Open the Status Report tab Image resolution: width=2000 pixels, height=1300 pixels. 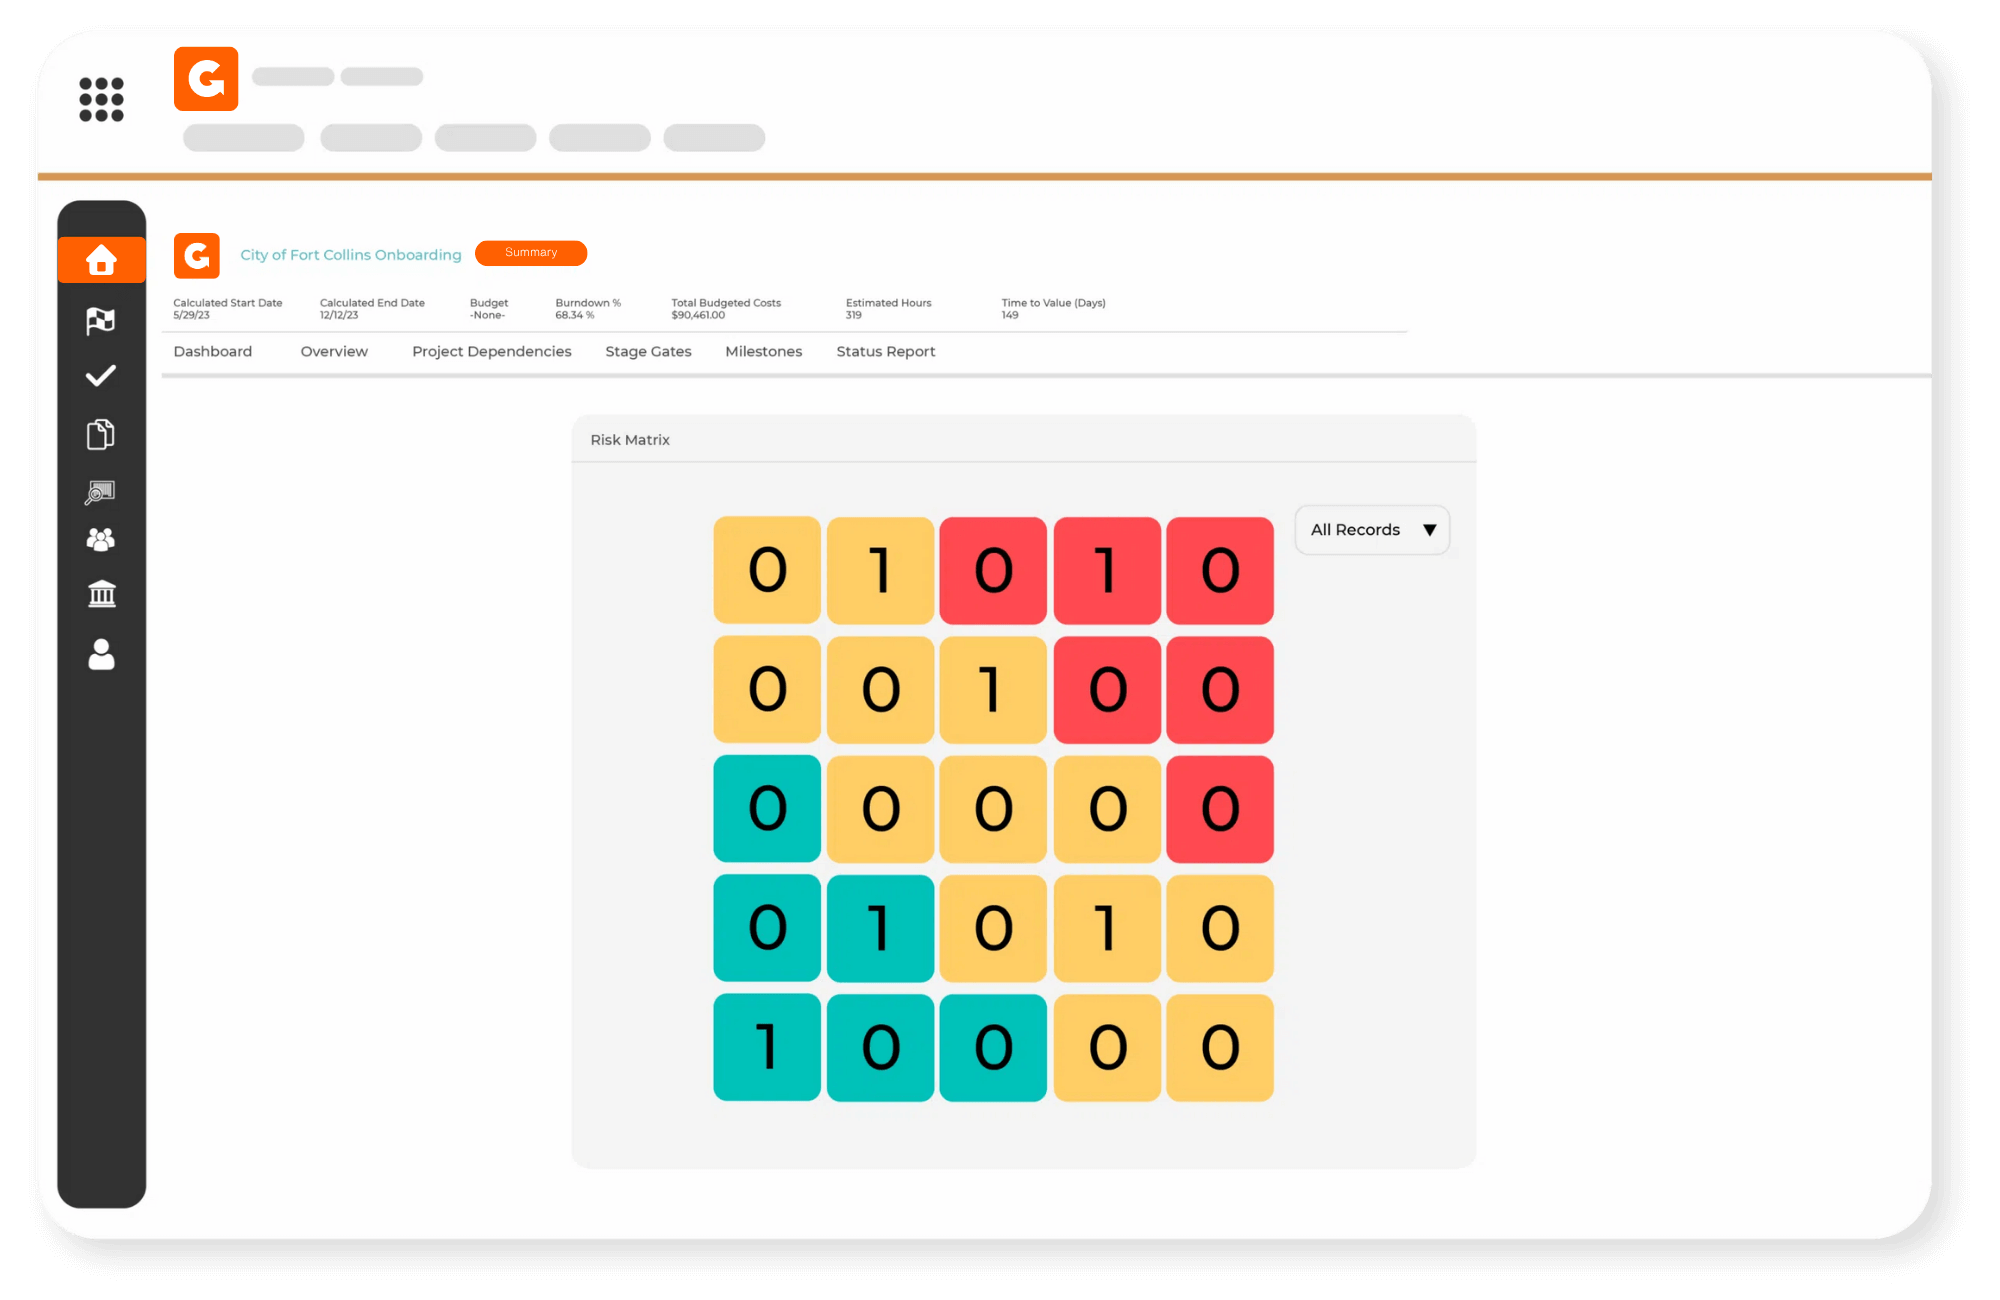(x=886, y=352)
